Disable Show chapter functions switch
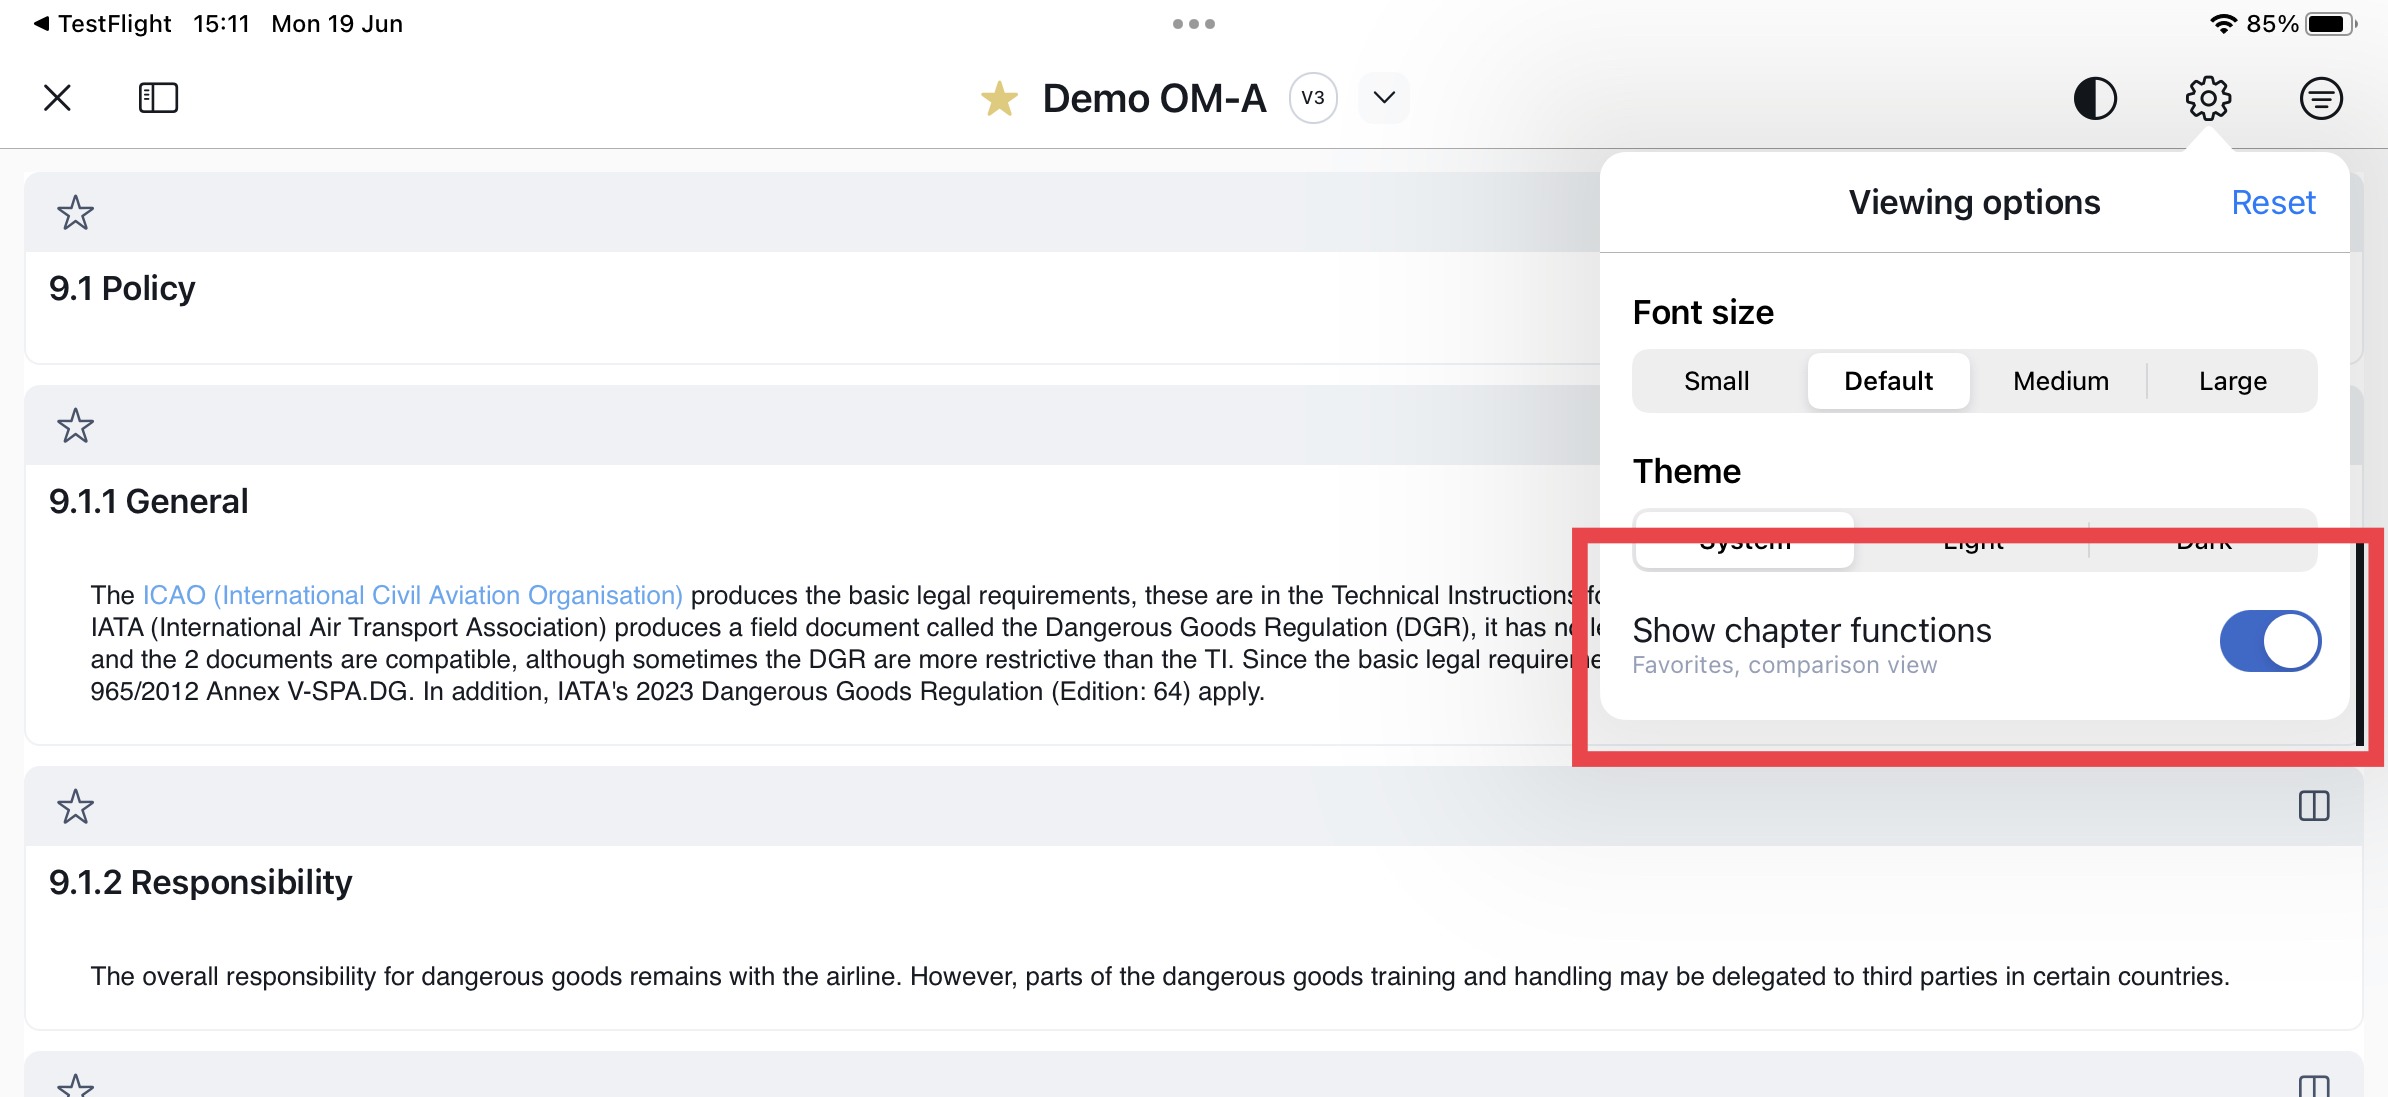 (x=2269, y=641)
